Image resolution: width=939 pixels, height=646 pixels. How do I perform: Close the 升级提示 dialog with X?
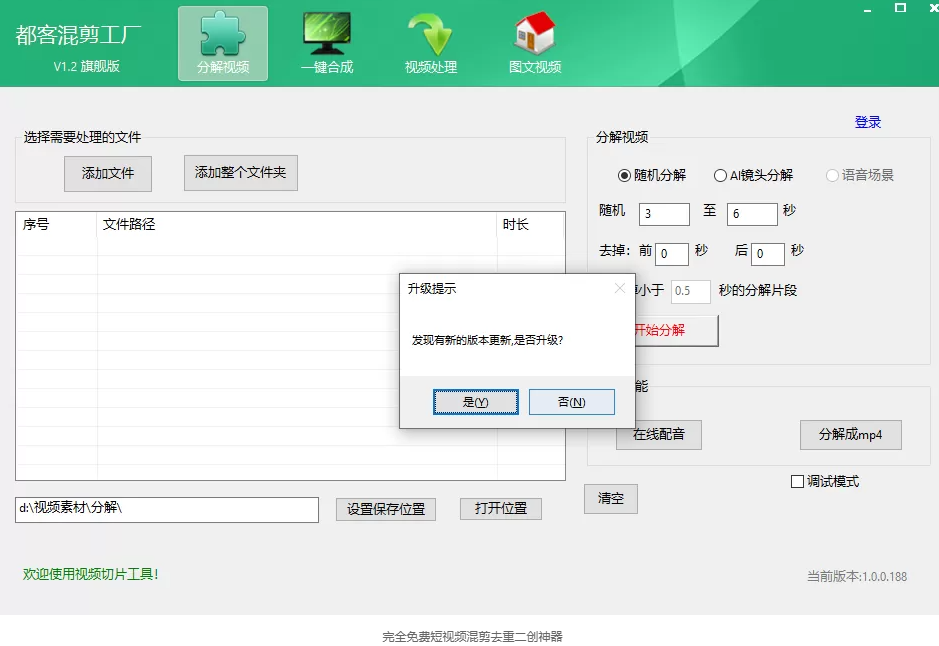[620, 289]
